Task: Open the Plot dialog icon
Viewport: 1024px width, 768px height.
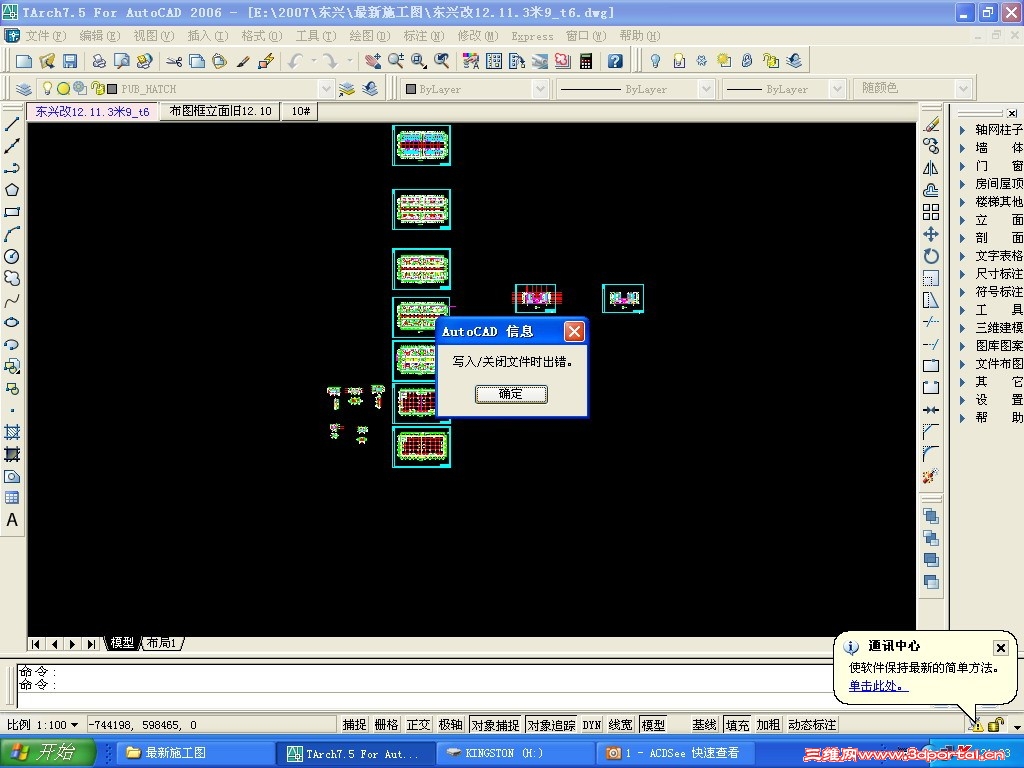Action: tap(96, 60)
